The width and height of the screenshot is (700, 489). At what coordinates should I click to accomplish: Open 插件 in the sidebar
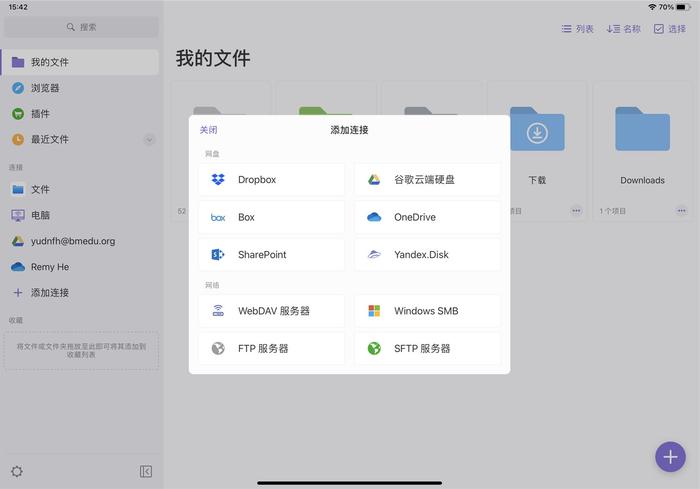click(80, 114)
